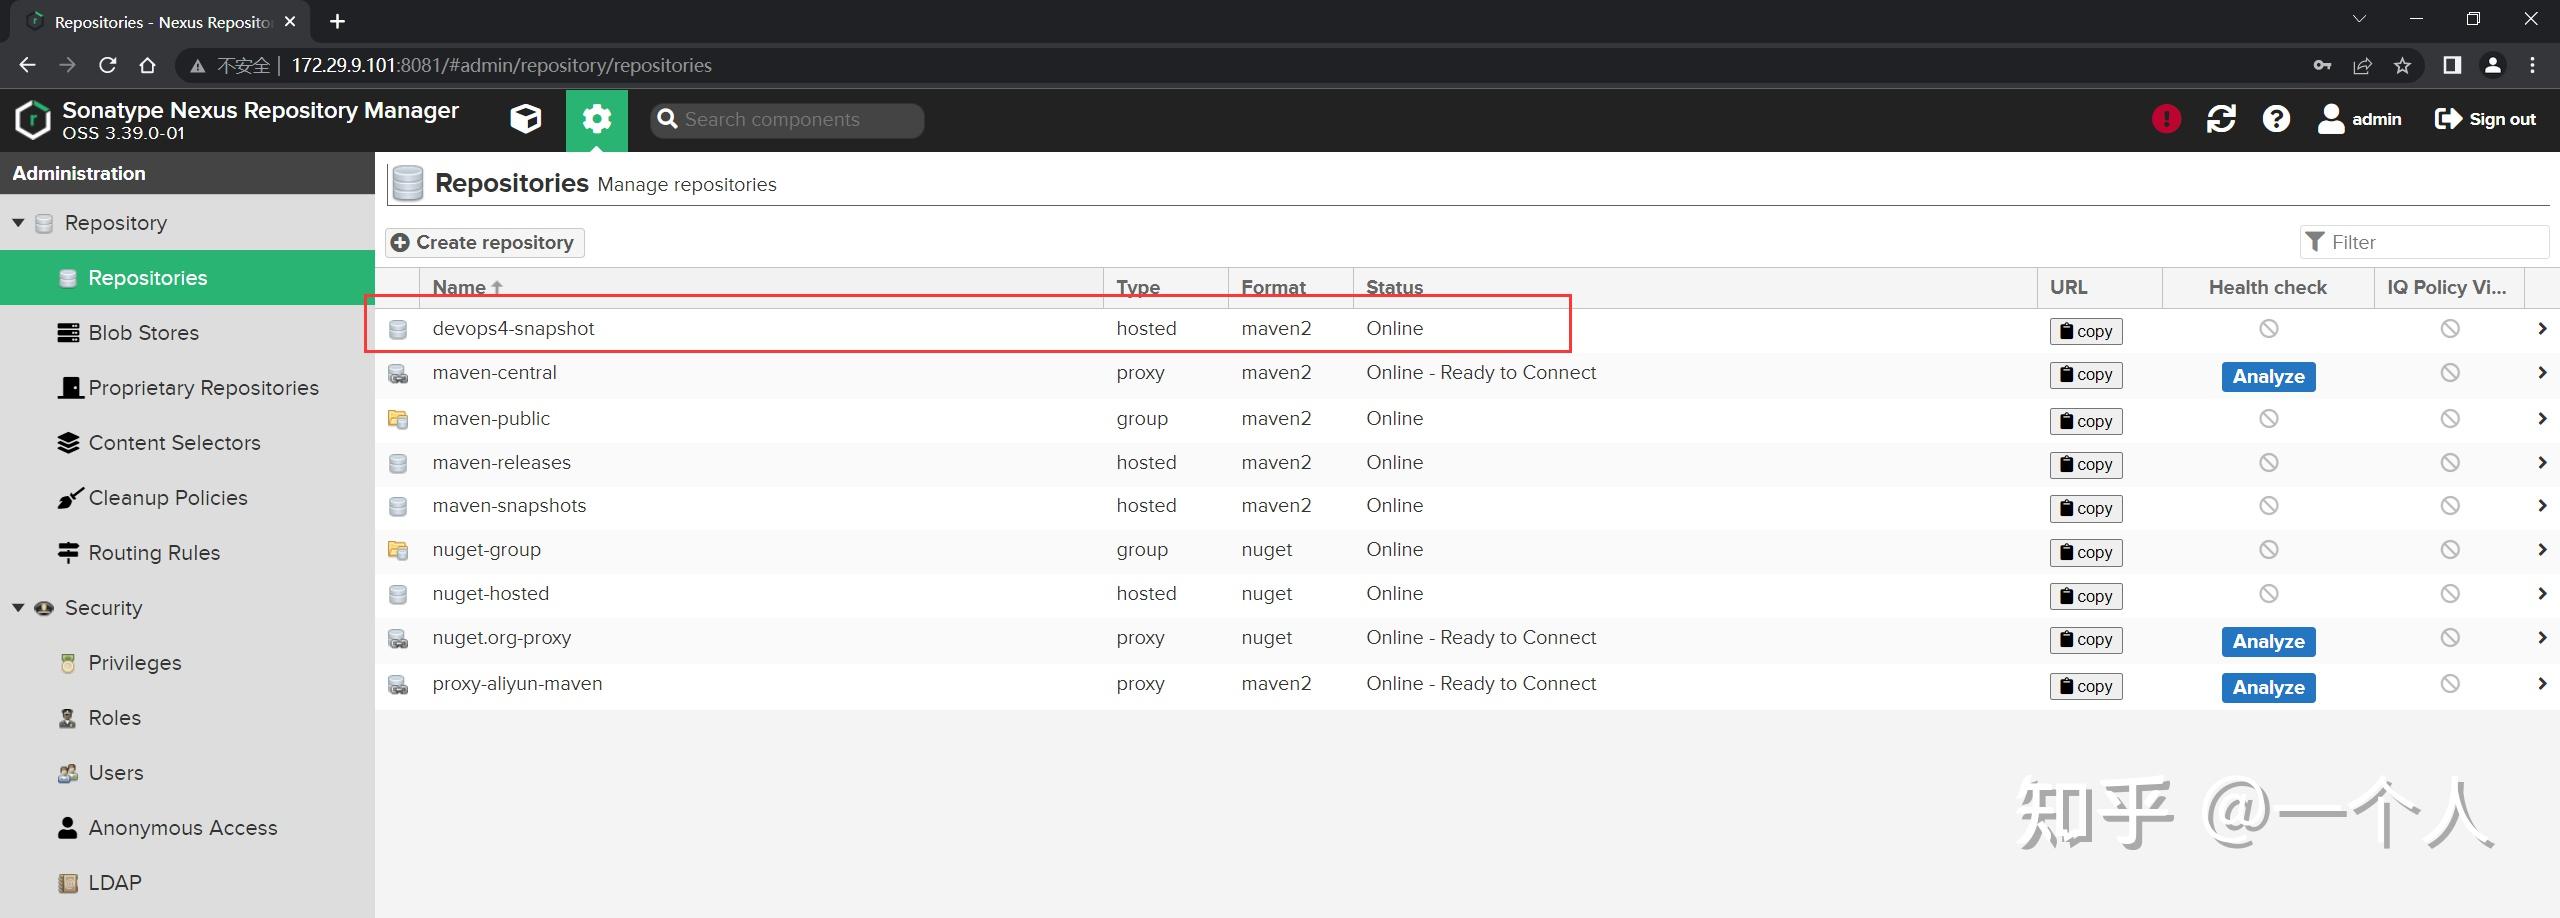
Task: Select Cleanup Policies menu item
Action: click(x=167, y=498)
